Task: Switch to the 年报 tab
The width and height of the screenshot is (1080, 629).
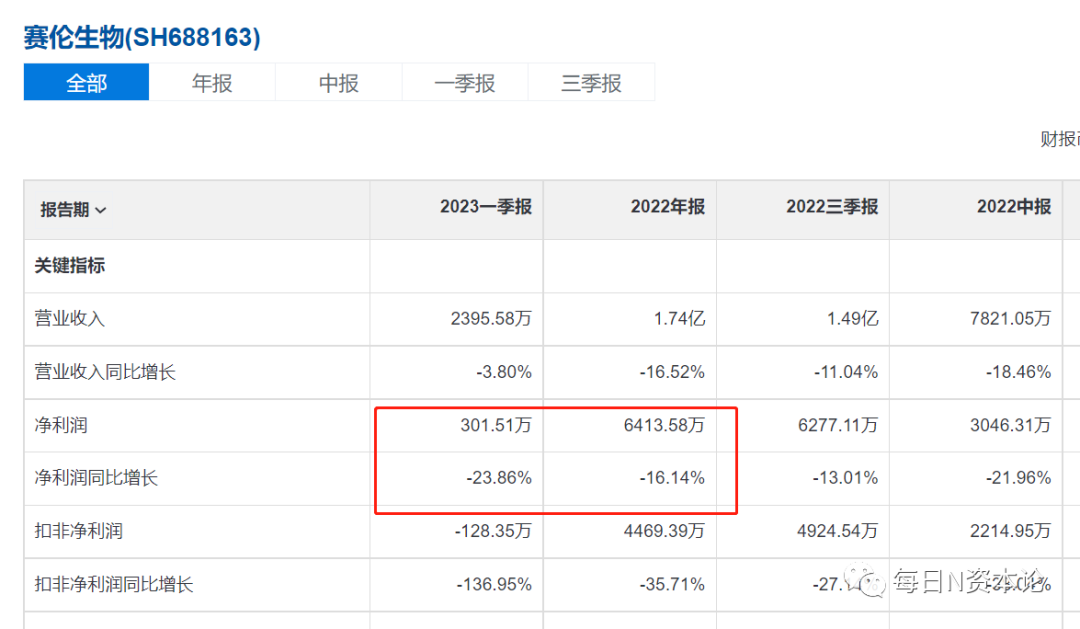Action: pyautogui.click(x=212, y=83)
